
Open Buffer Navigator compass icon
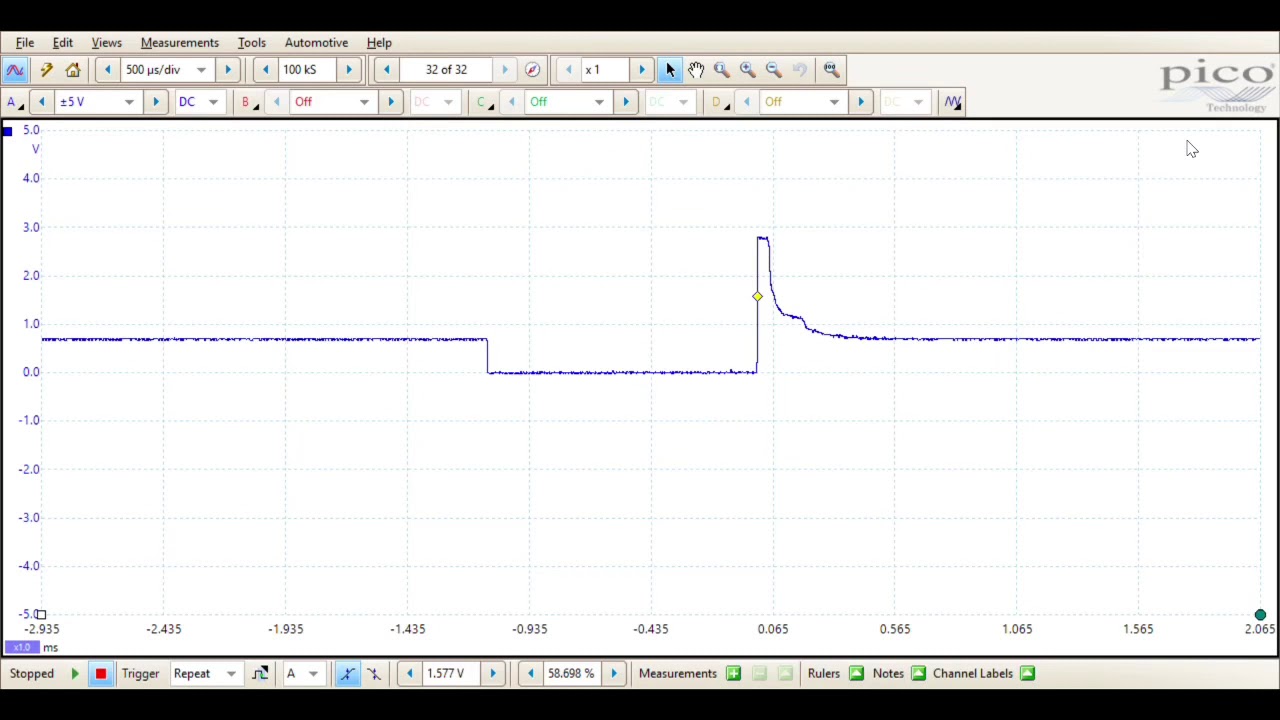[532, 70]
